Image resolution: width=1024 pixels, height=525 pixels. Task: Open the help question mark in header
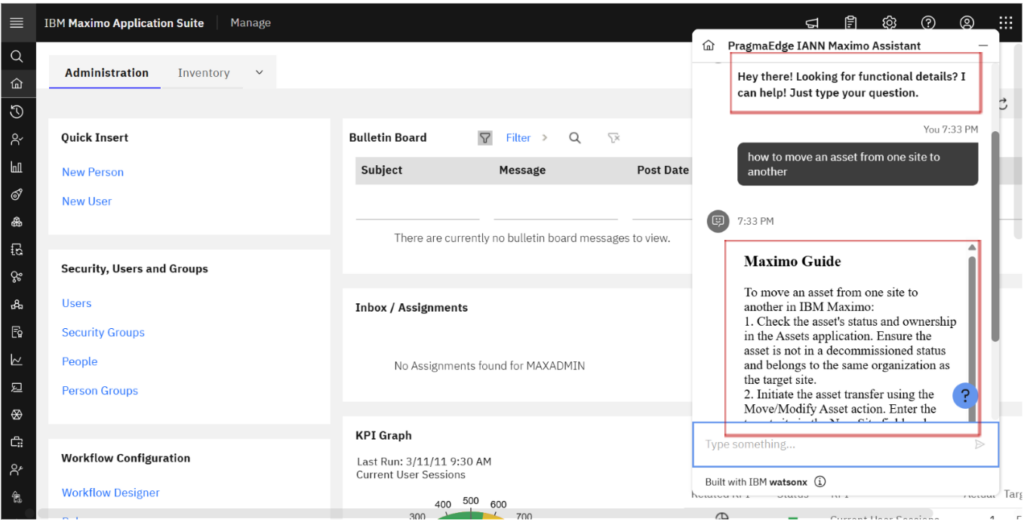(x=928, y=23)
